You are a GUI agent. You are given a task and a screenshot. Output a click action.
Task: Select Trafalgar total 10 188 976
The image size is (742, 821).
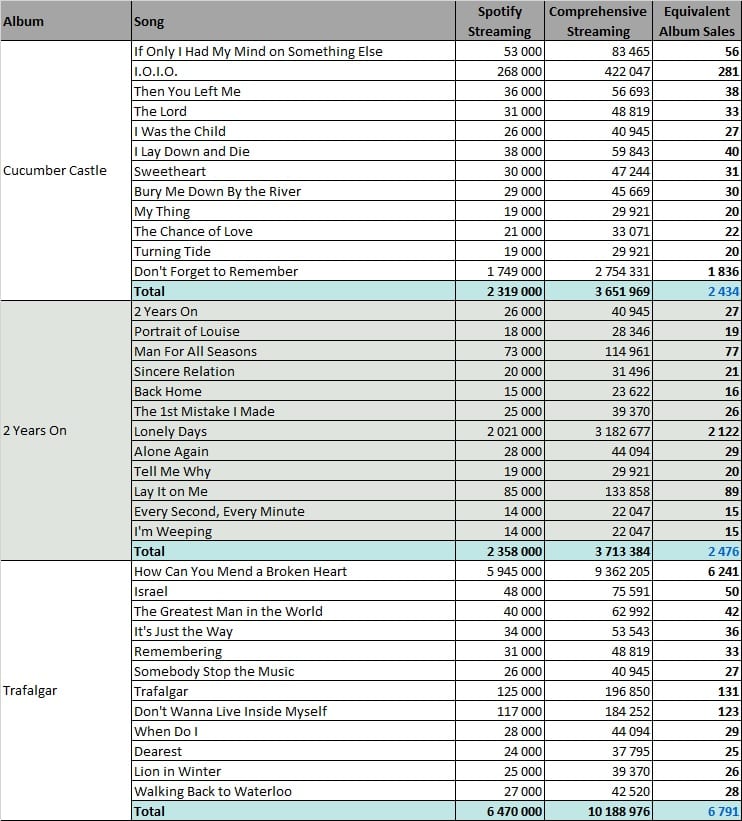click(x=598, y=811)
